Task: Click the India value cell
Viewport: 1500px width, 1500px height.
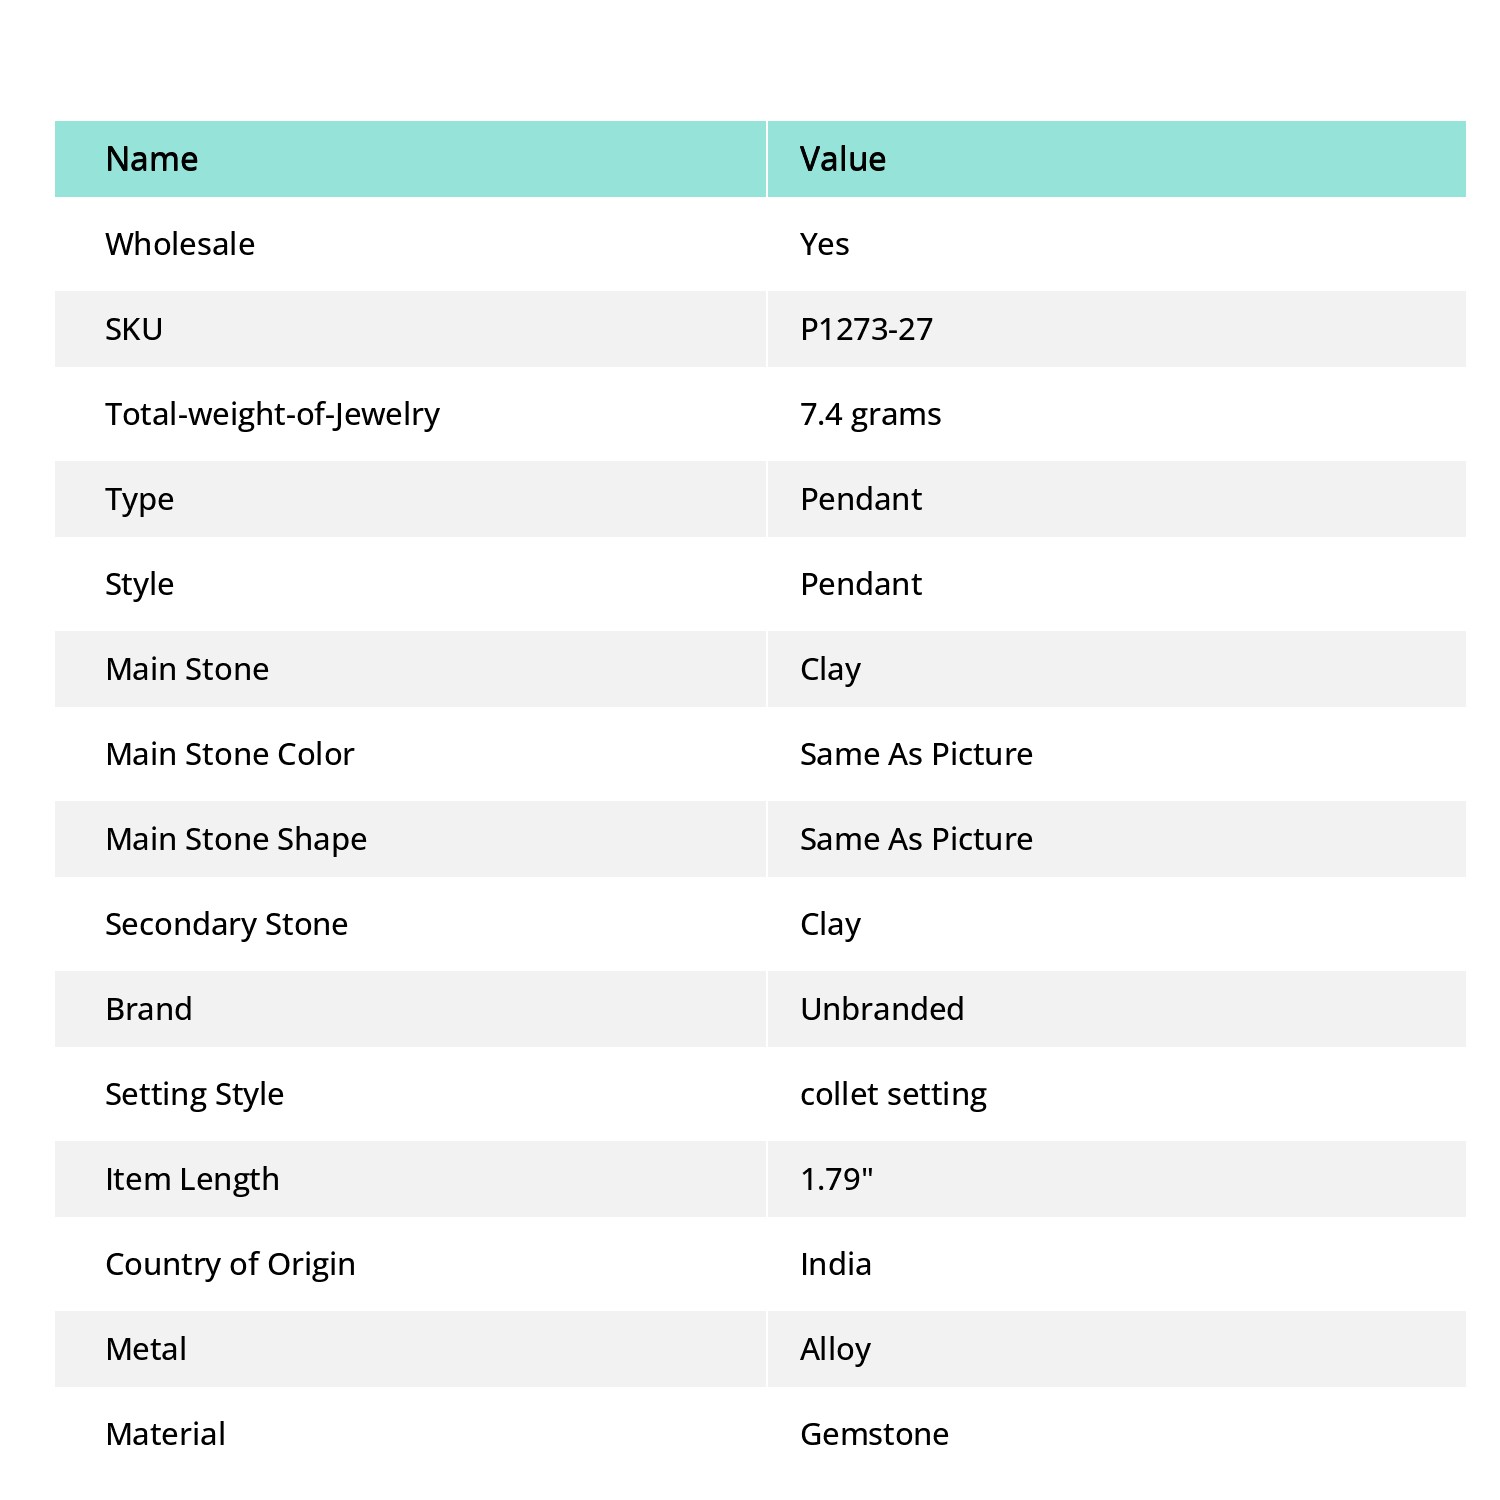Action: (1117, 1264)
